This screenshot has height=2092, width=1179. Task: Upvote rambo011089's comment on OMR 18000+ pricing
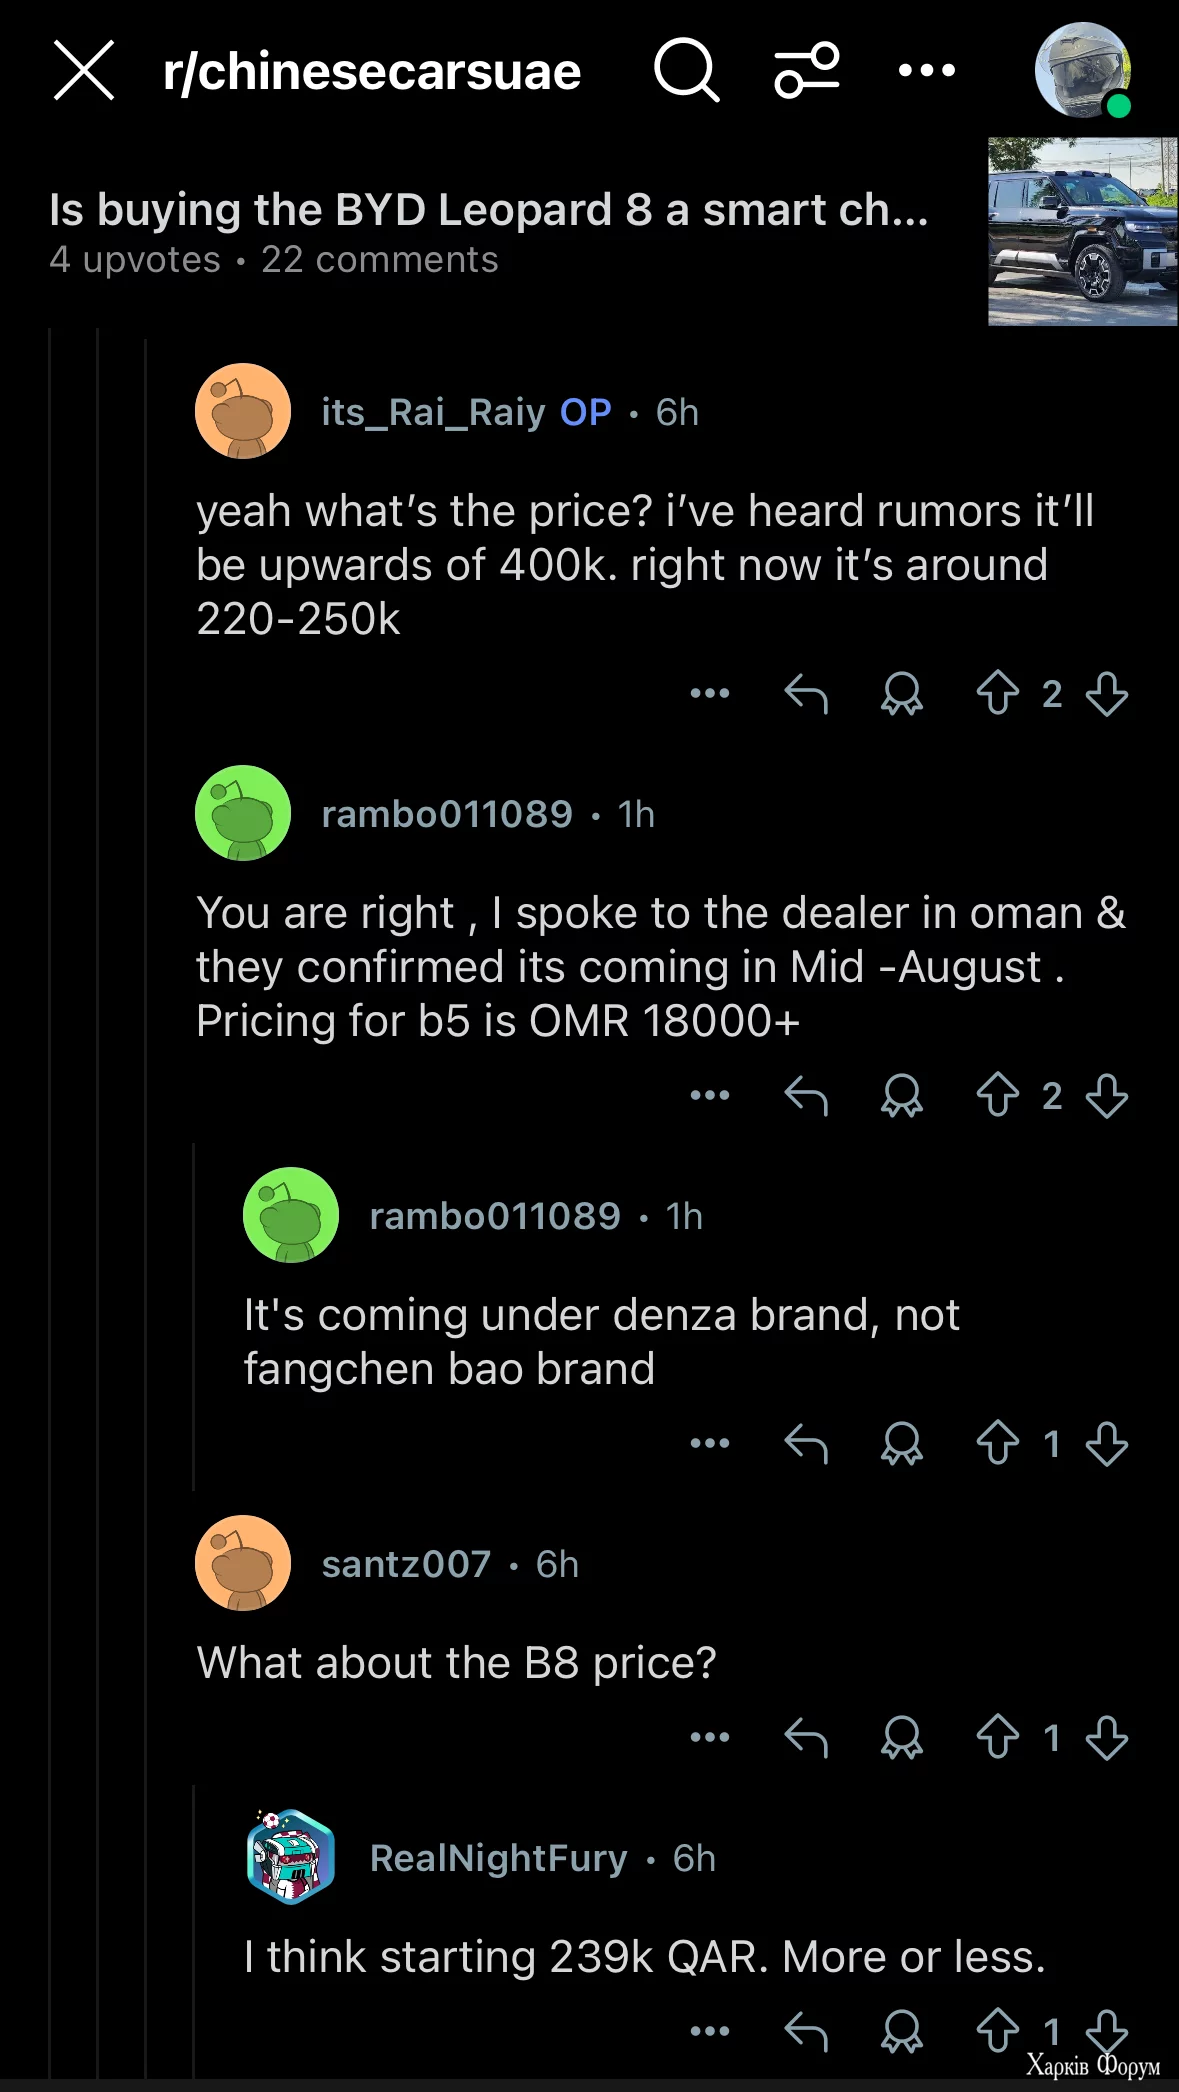997,1095
